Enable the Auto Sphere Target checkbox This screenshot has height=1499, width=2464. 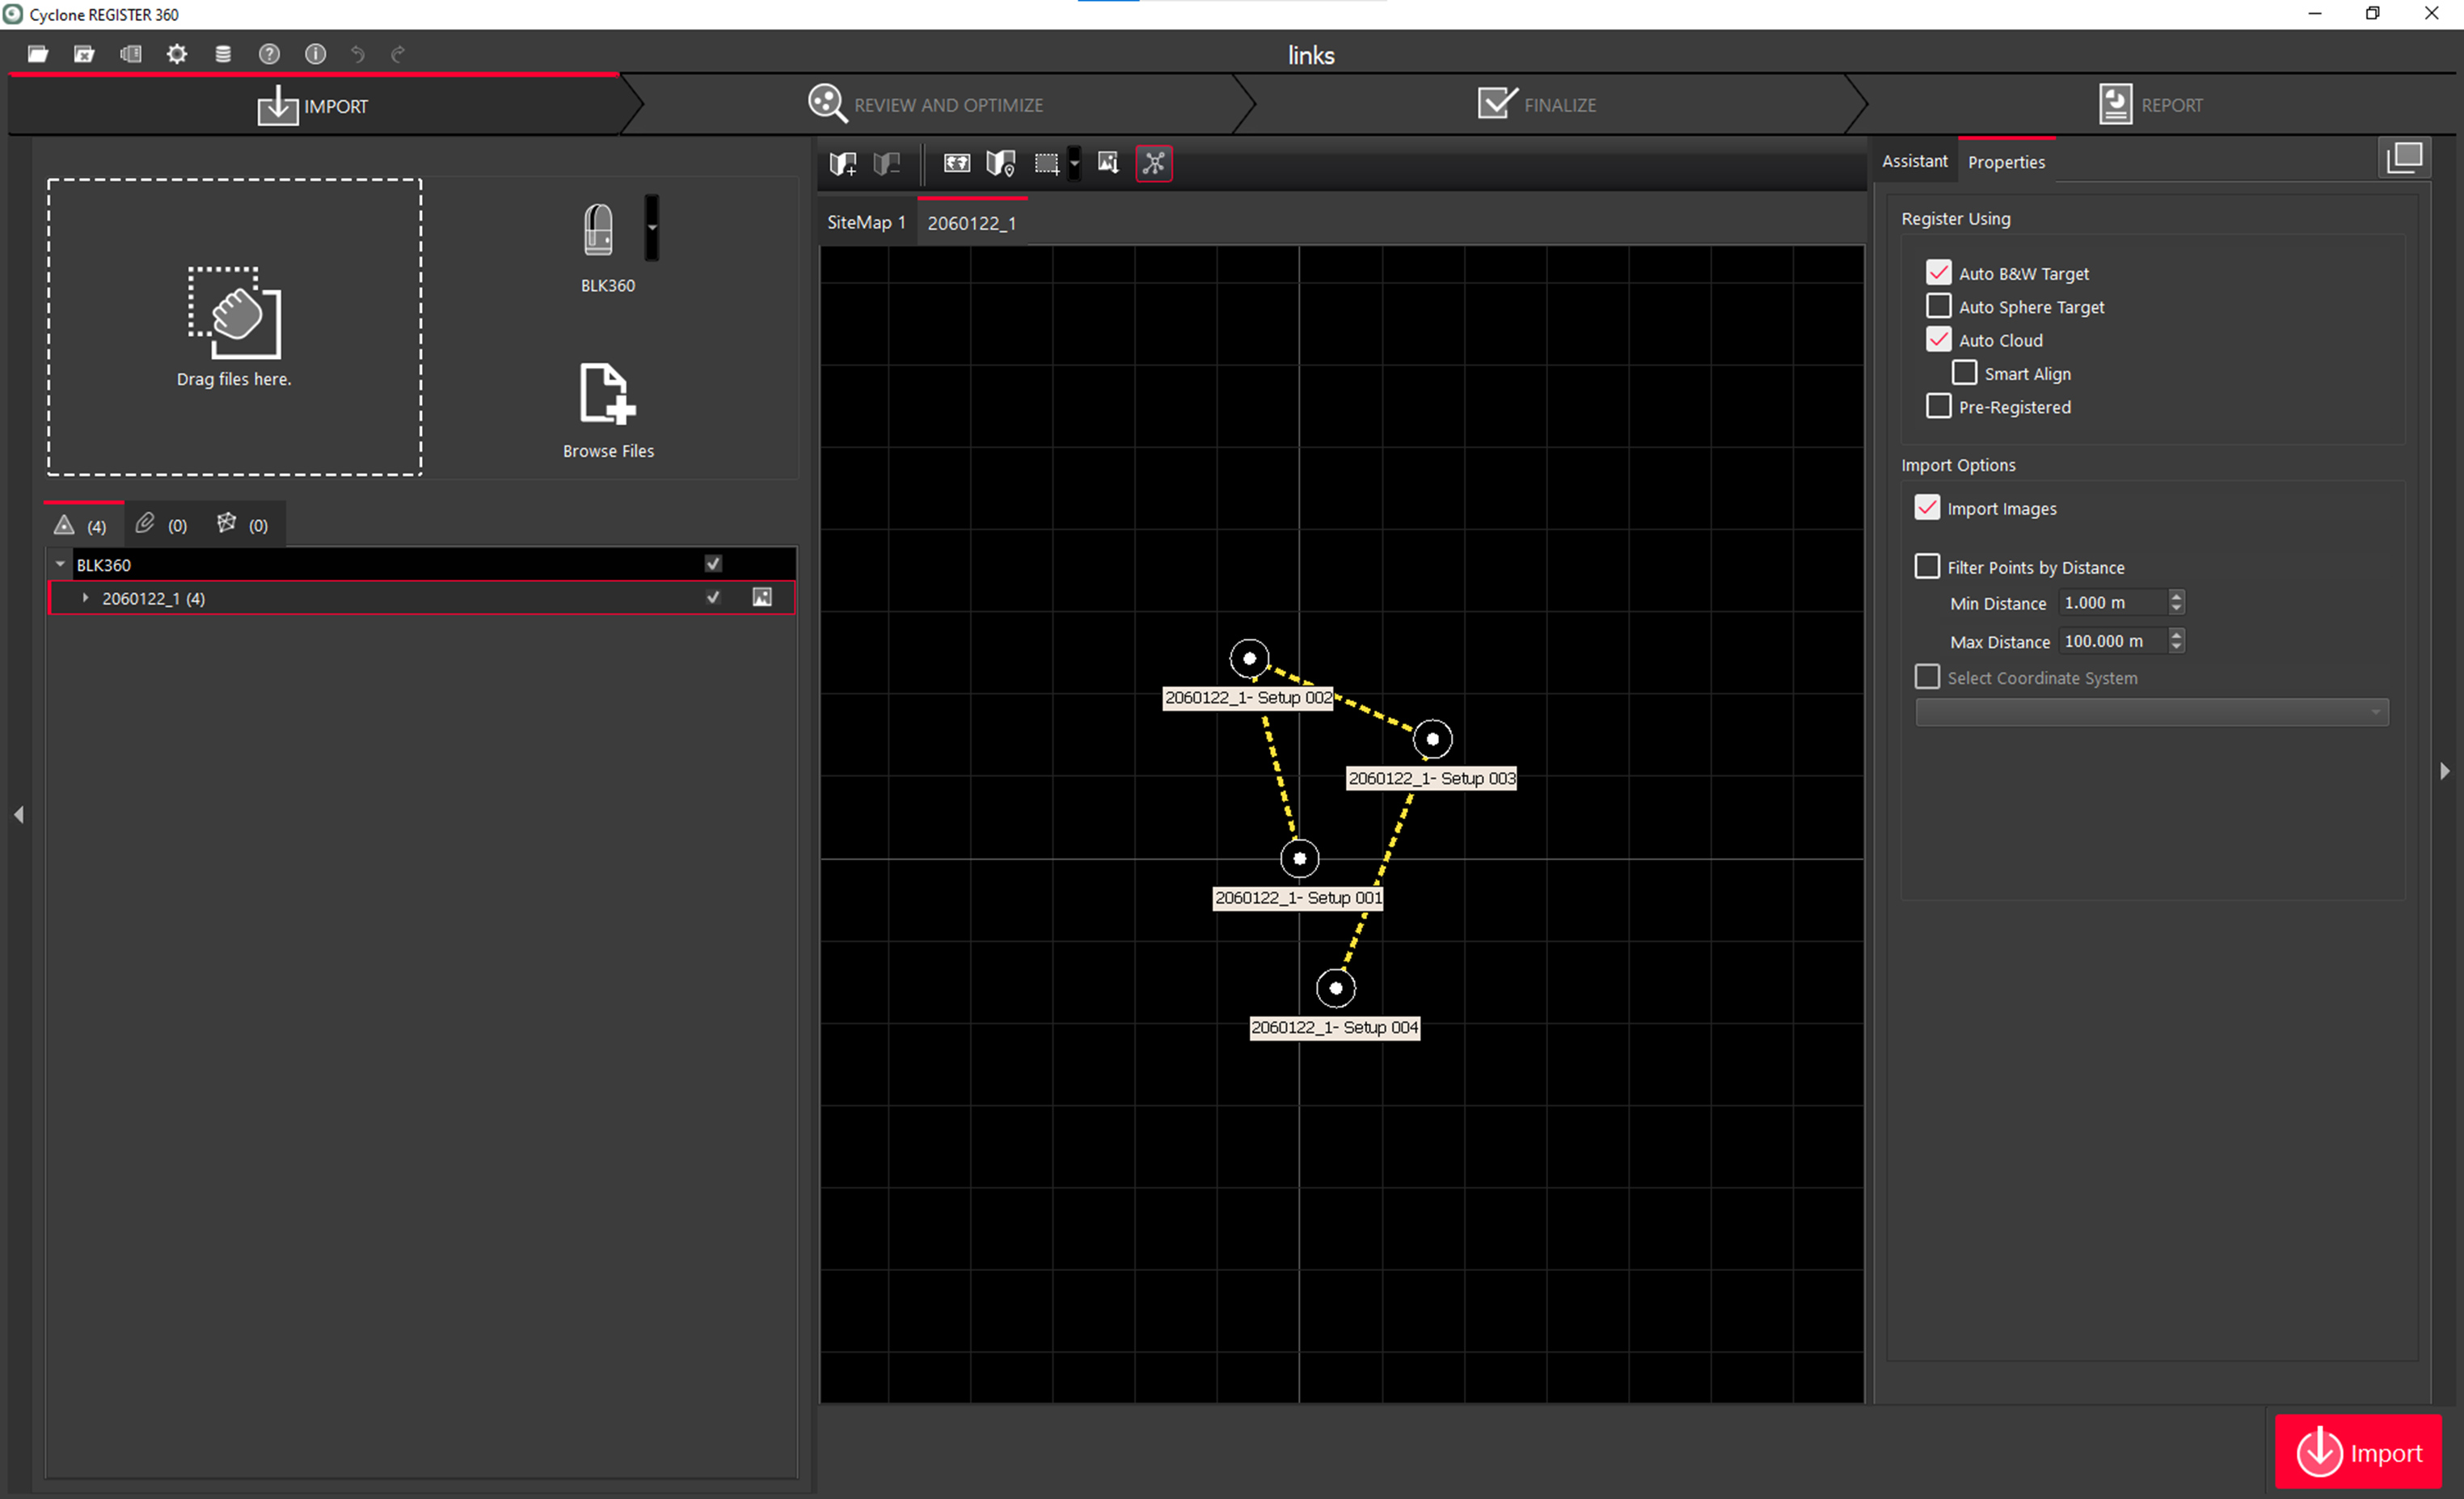coord(1938,306)
